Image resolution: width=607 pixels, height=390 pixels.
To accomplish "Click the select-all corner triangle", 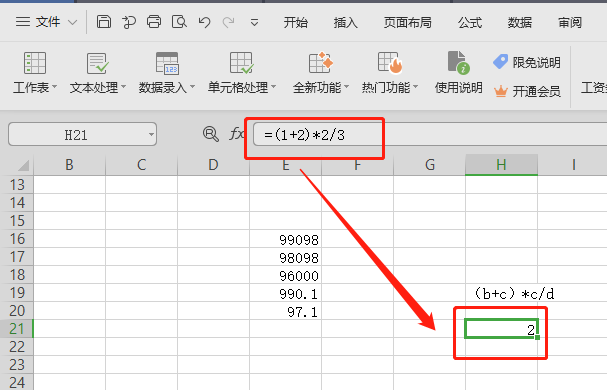I will [x=23, y=165].
